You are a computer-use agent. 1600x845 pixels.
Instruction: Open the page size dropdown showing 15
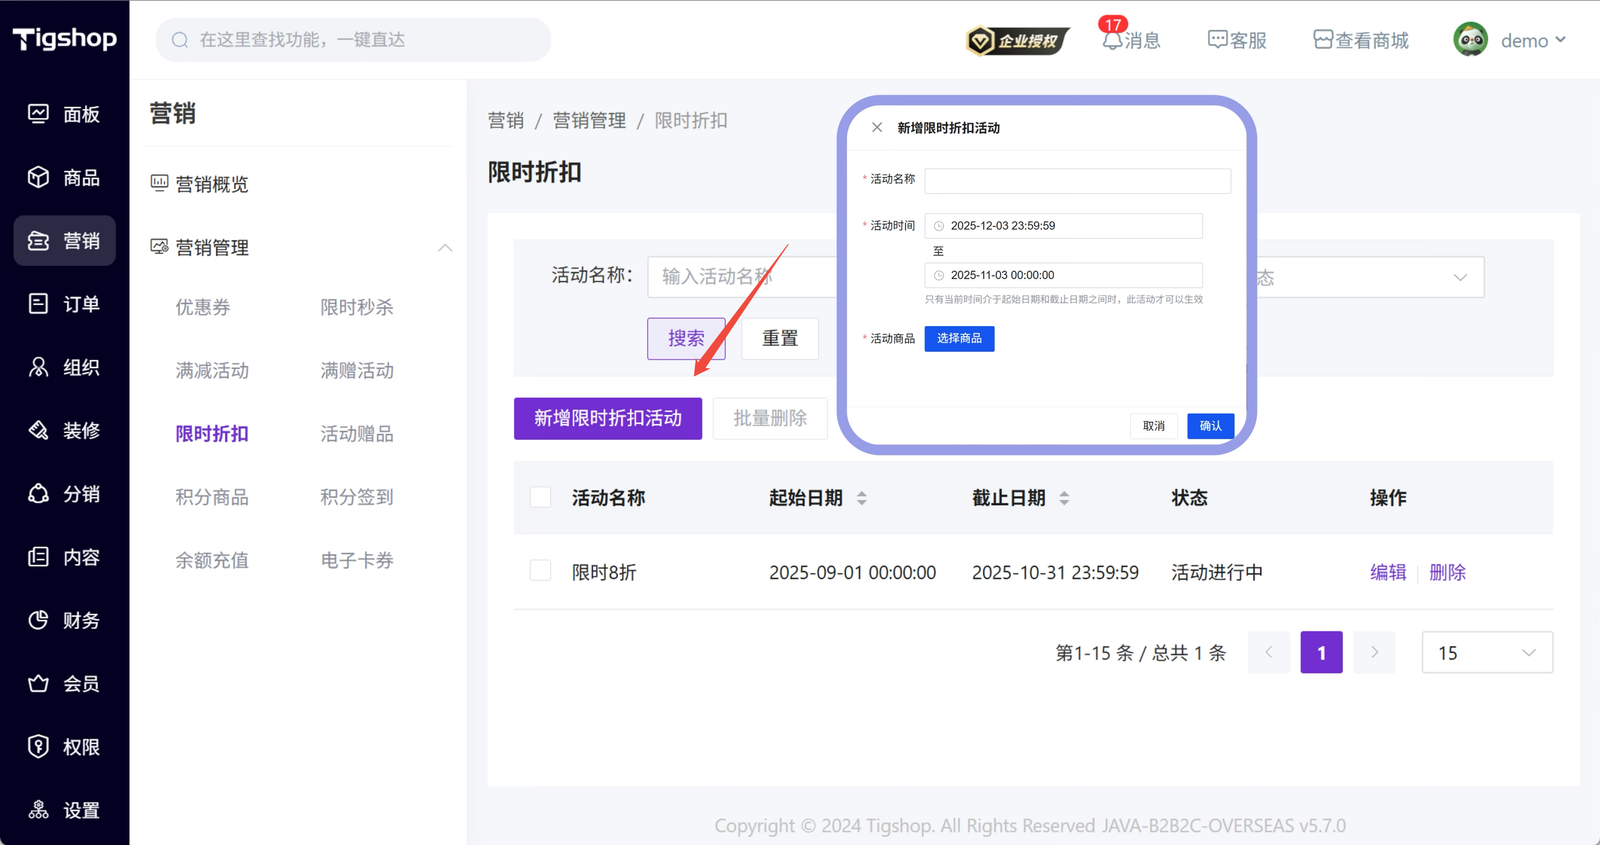(x=1486, y=653)
